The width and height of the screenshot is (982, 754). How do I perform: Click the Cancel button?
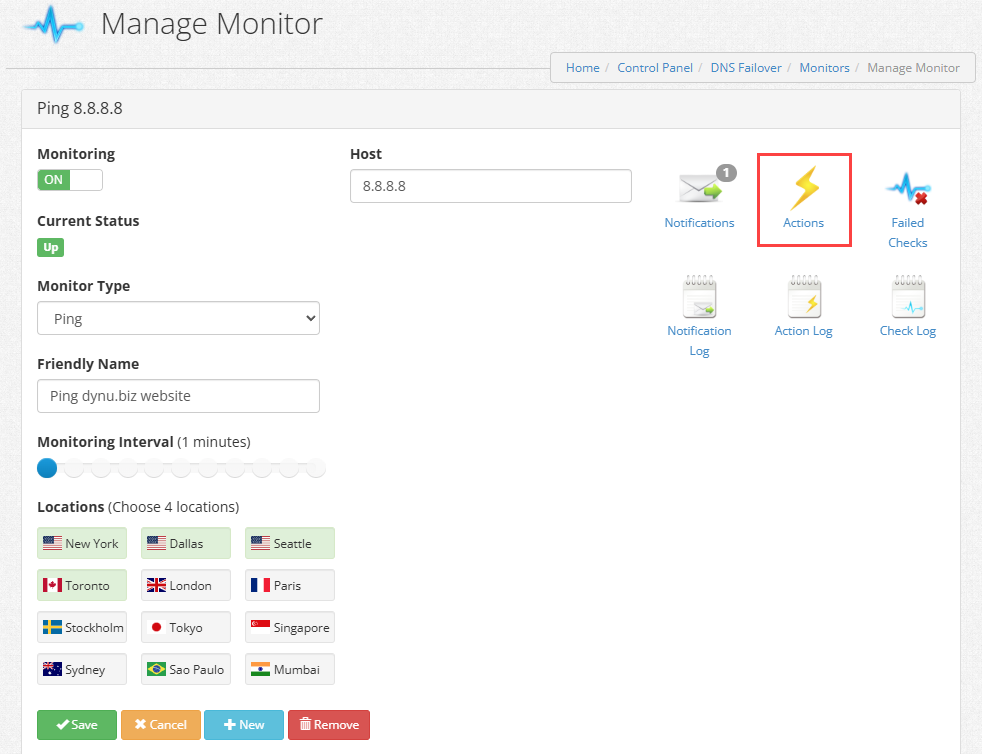click(x=161, y=725)
